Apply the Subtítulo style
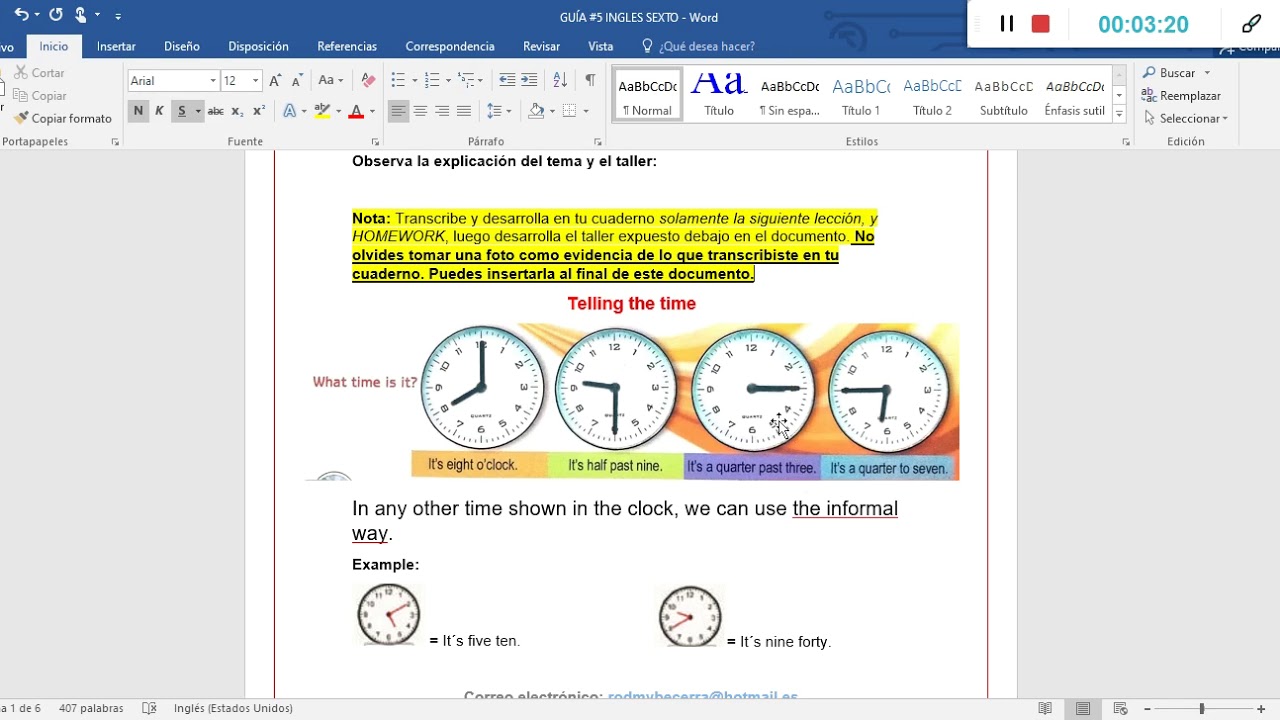The width and height of the screenshot is (1280, 720). [x=1004, y=96]
